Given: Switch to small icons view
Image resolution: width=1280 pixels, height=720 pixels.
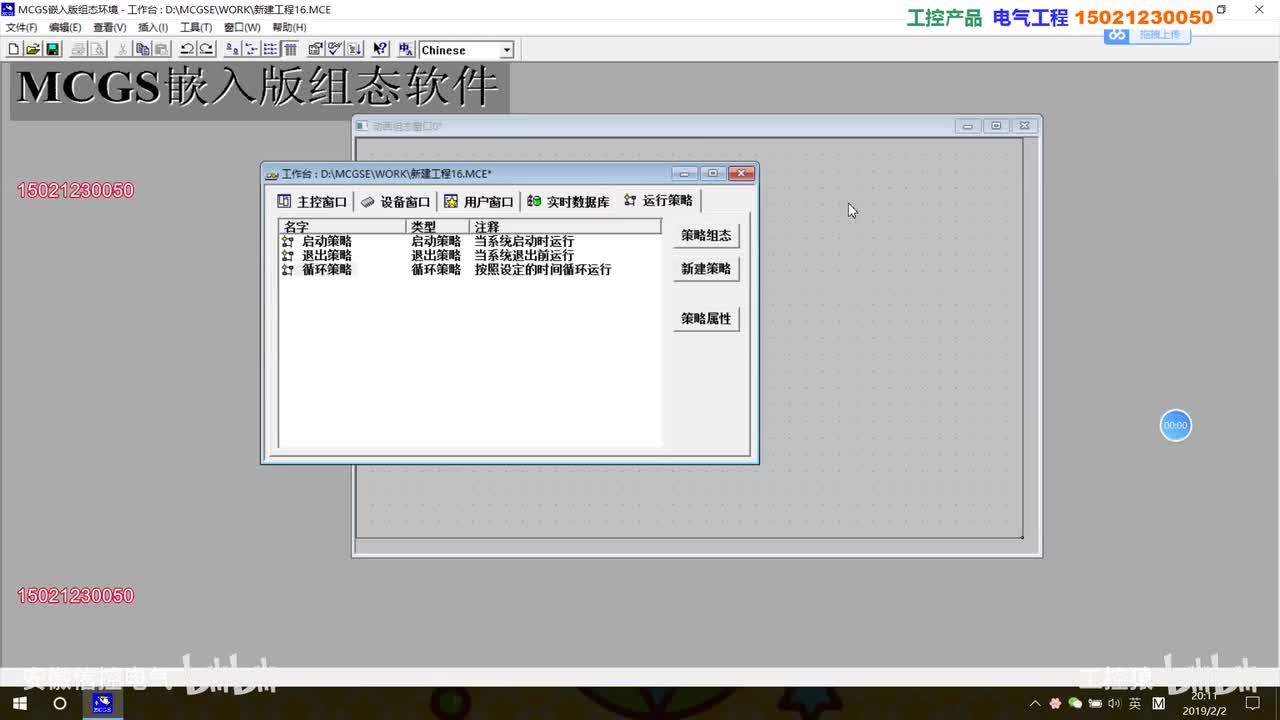Looking at the screenshot, I should (x=251, y=49).
